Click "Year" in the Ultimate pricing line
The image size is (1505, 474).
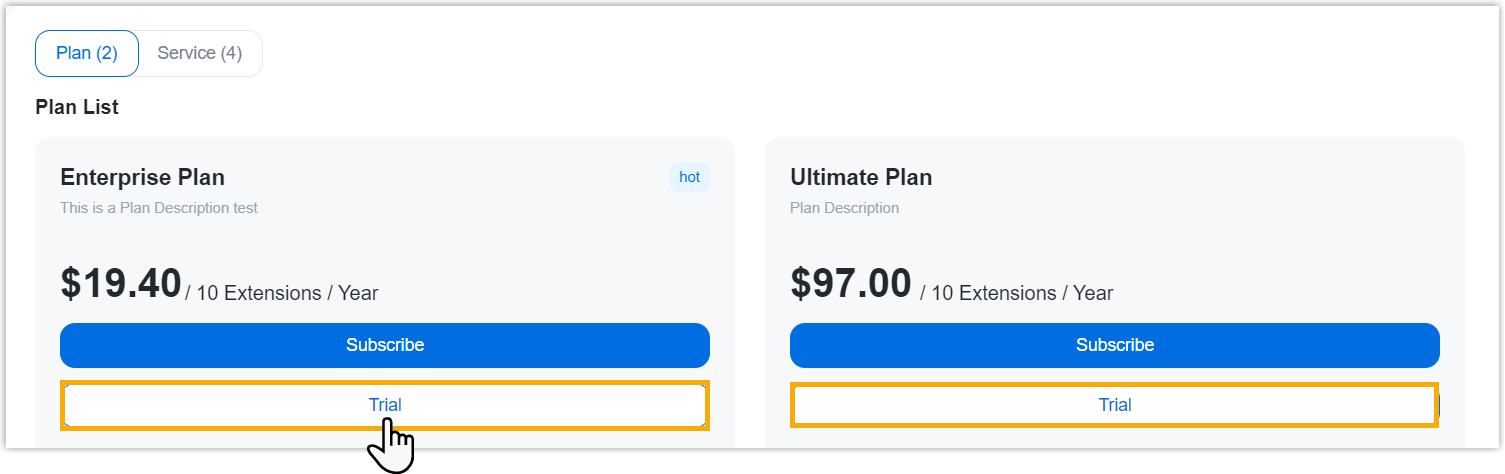point(1092,293)
